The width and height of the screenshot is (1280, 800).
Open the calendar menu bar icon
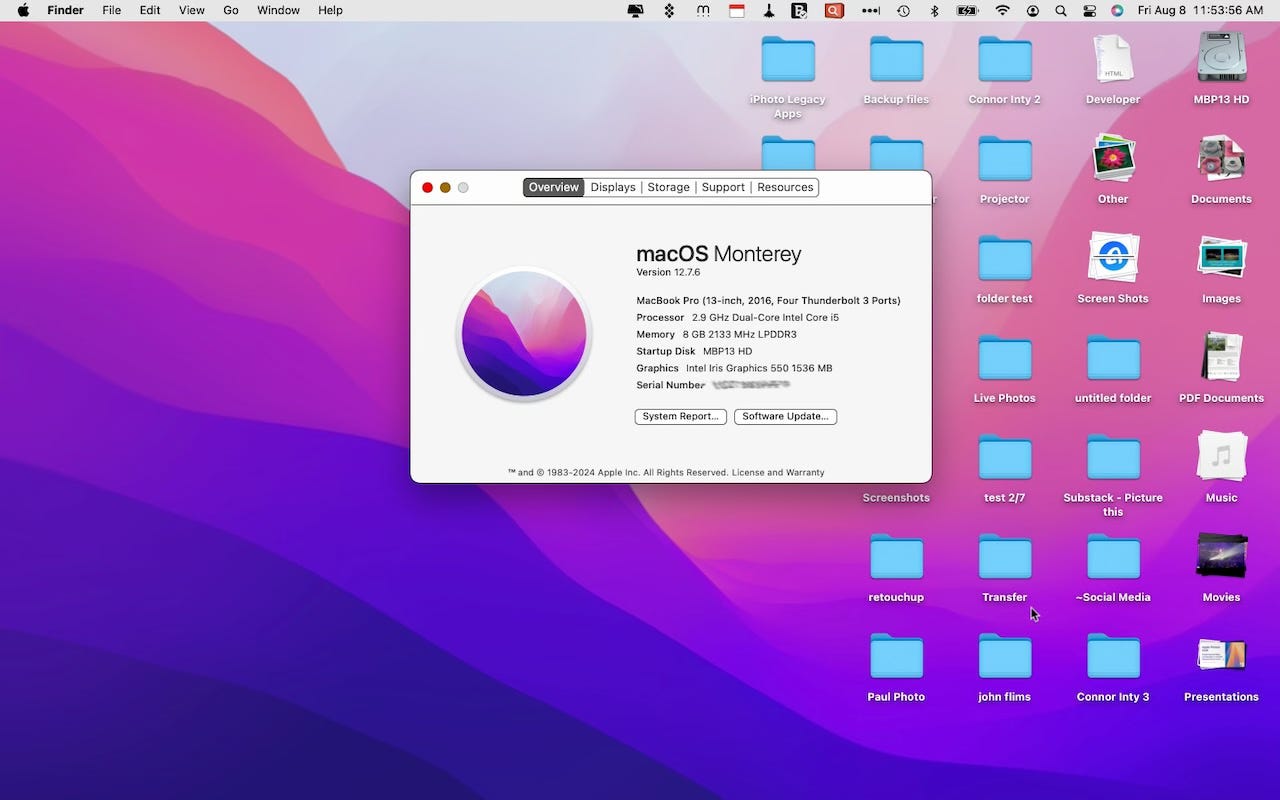(737, 10)
